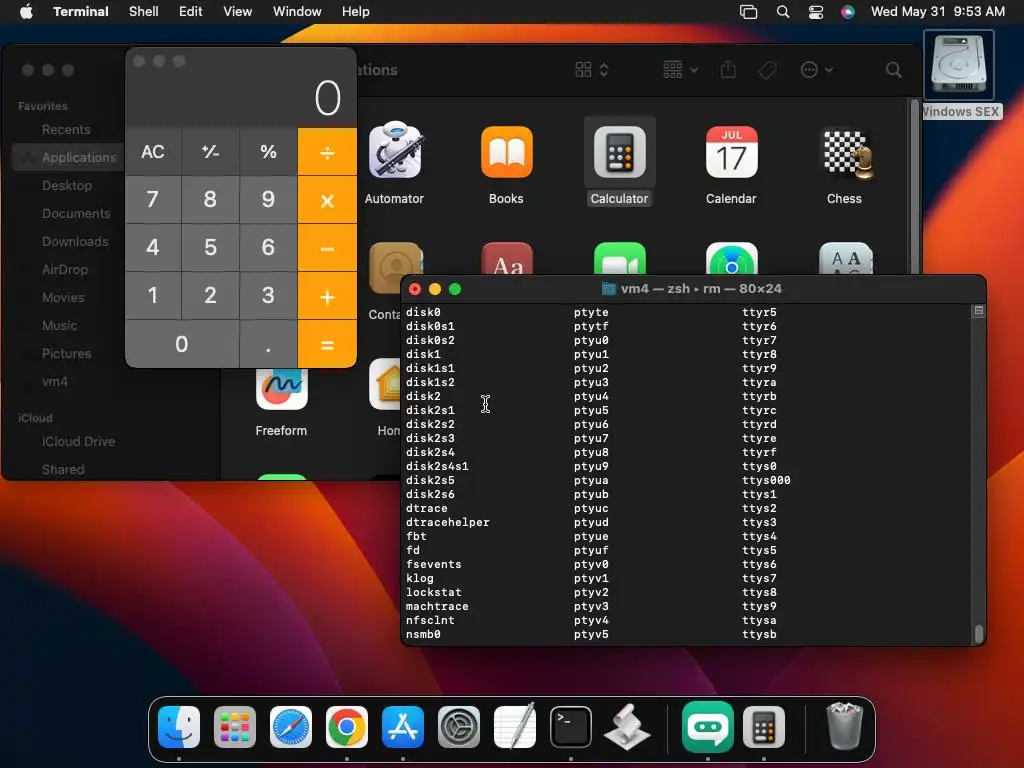1024x768 pixels.
Task: Launch Google Chrome from the Dock
Action: point(347,727)
